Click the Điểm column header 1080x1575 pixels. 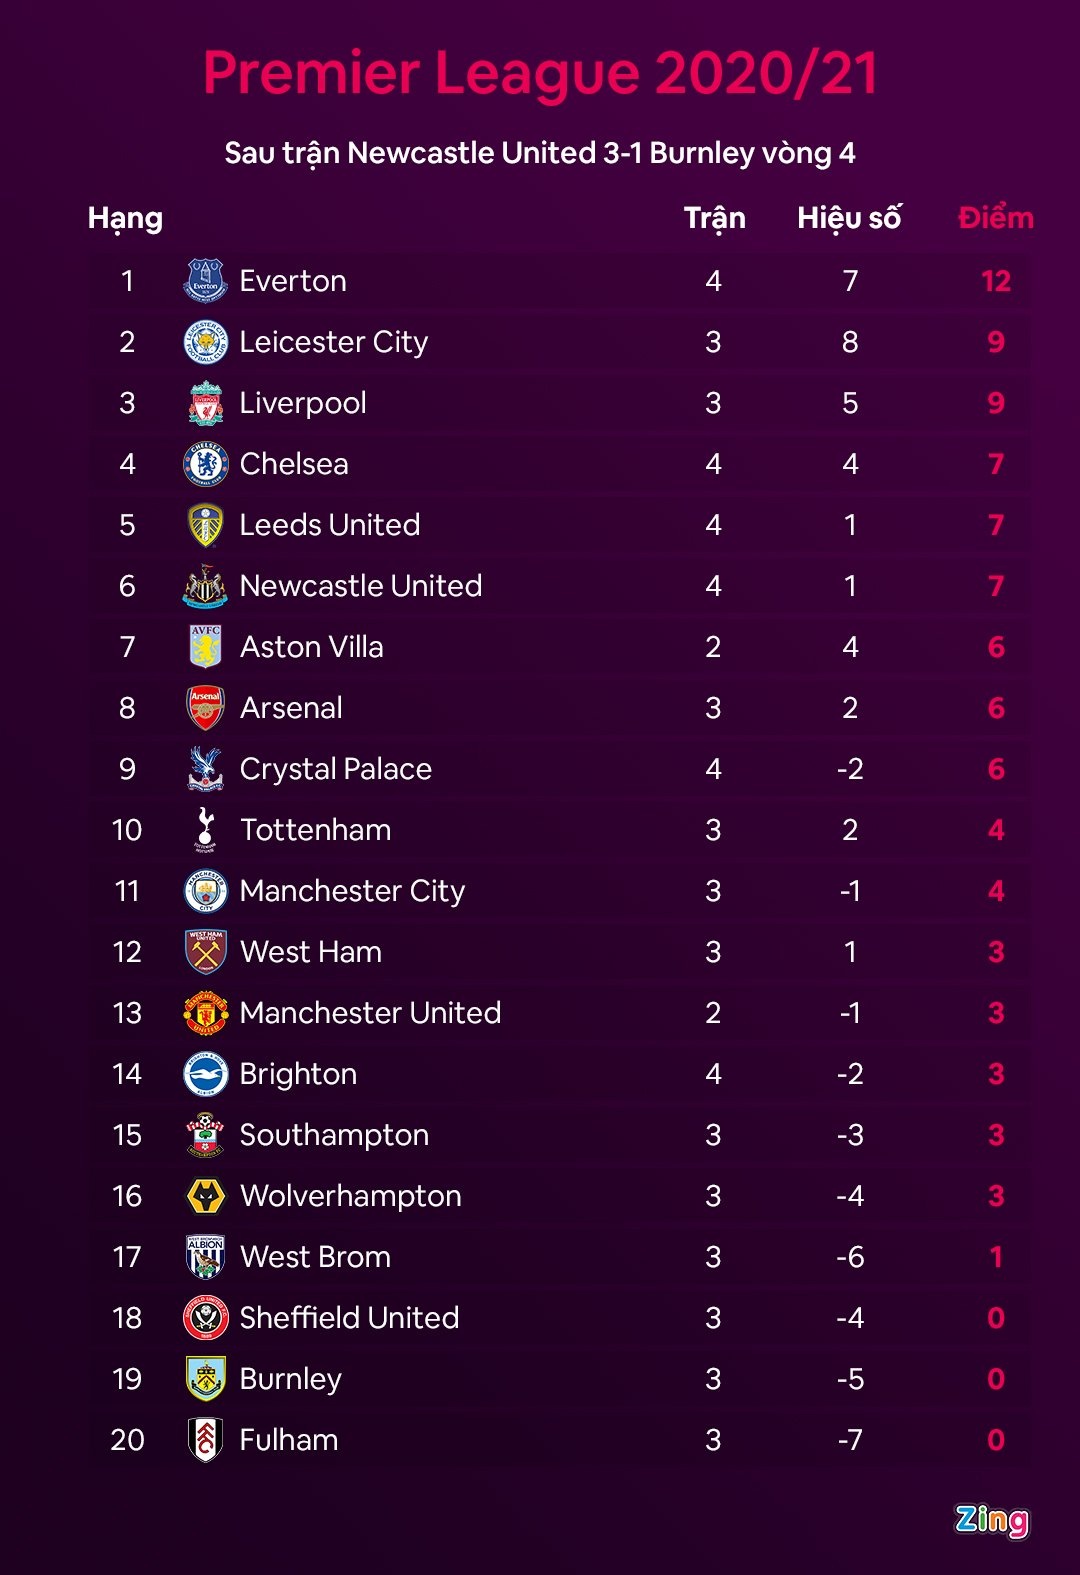point(995,218)
